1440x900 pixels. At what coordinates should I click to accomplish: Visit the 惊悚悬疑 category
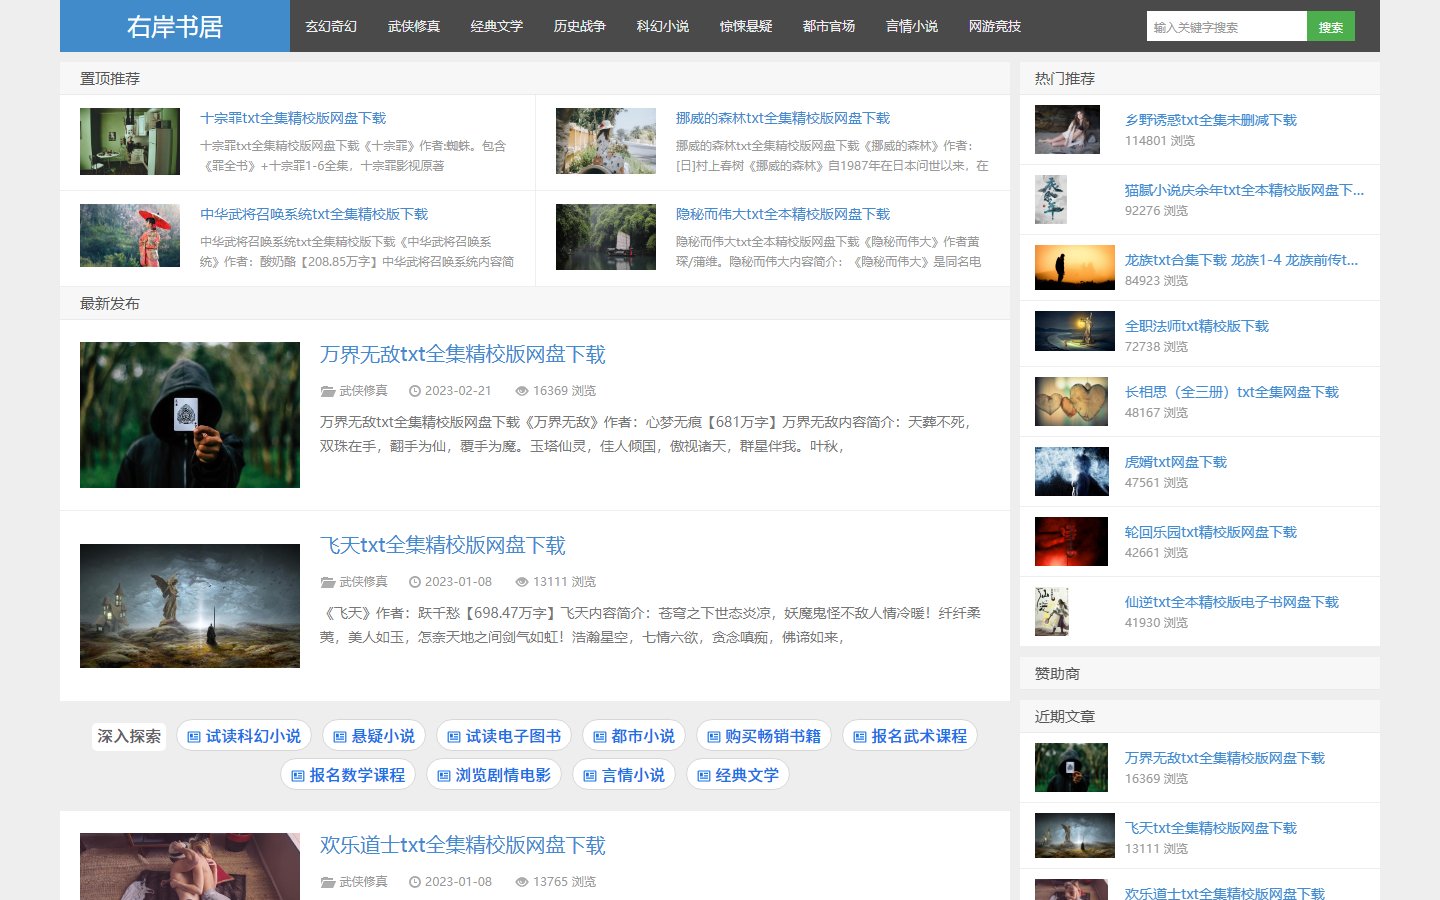click(746, 26)
